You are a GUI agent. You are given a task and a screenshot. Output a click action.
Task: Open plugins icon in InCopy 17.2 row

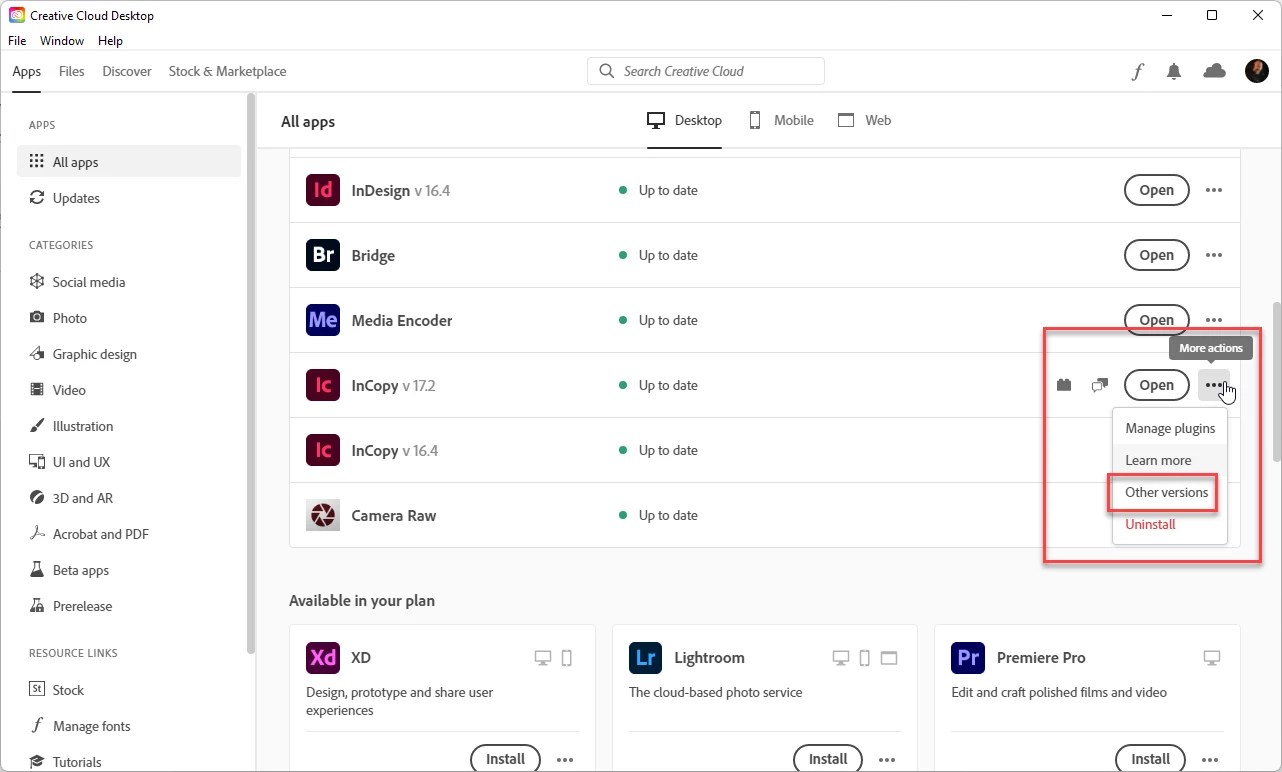point(1064,385)
